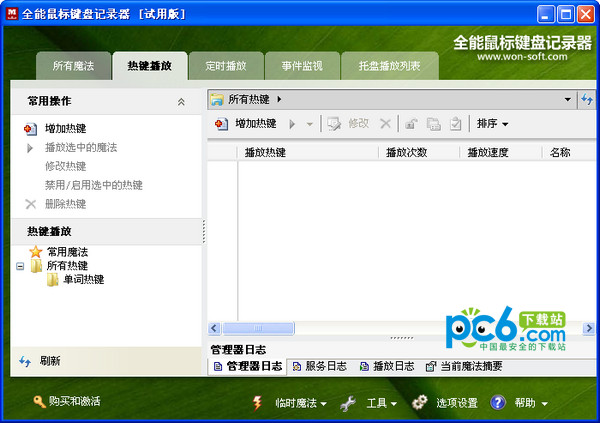The width and height of the screenshot is (600, 423).
Task: Open the 播放日志 log tab
Action: (x=387, y=366)
